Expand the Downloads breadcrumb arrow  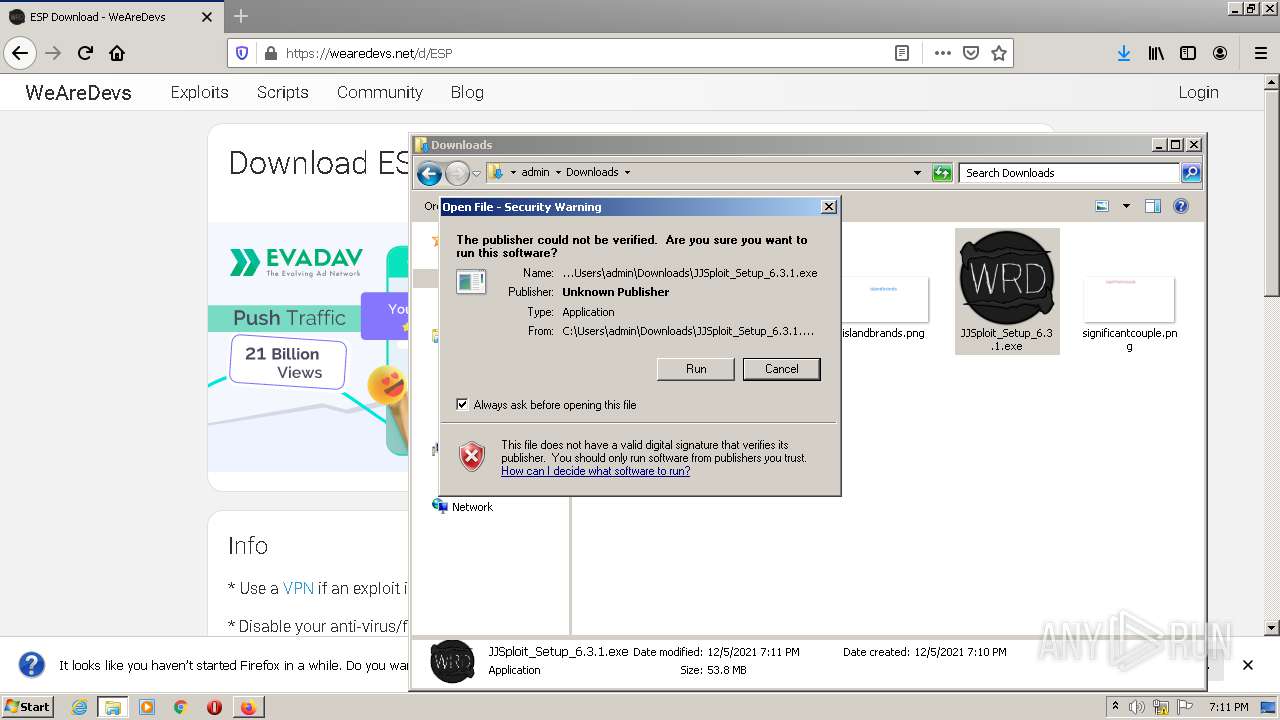tap(627, 172)
